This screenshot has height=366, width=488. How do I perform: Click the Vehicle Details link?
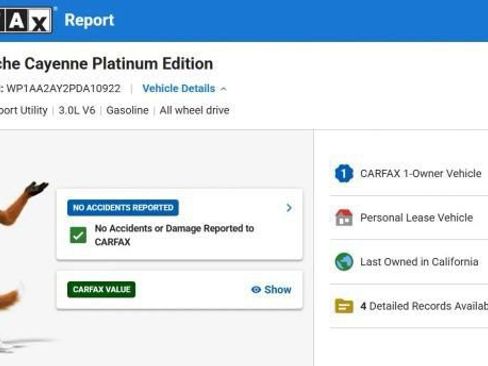tap(179, 88)
